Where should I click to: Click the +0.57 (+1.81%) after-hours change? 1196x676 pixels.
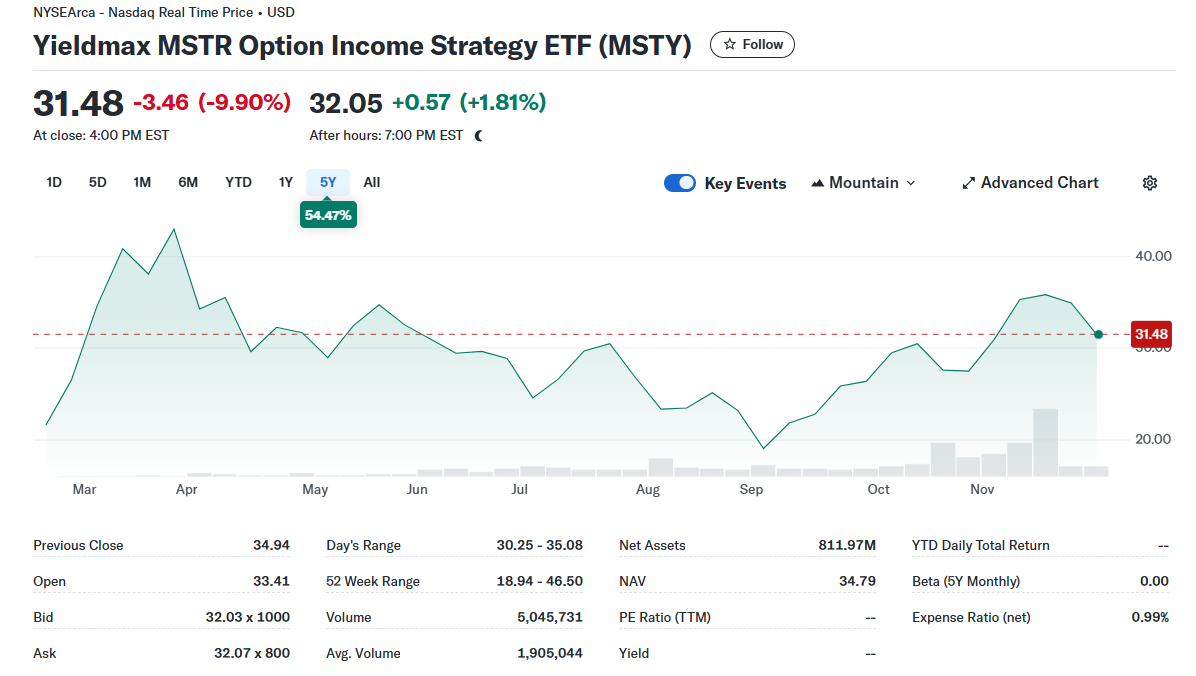469,102
